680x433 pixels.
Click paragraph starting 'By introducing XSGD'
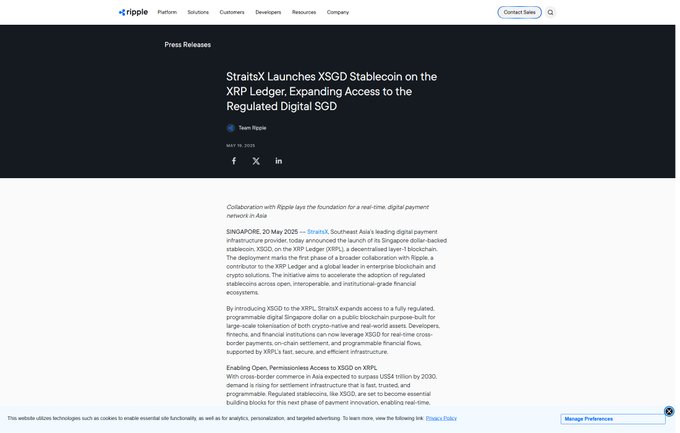tap(333, 330)
